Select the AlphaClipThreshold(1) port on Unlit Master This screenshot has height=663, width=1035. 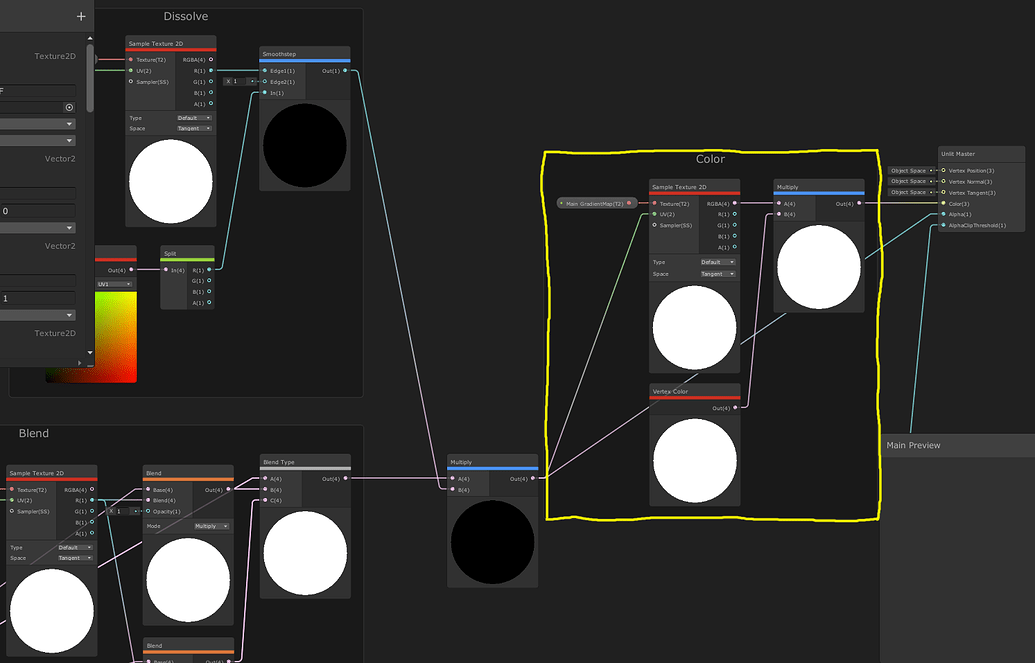point(943,225)
